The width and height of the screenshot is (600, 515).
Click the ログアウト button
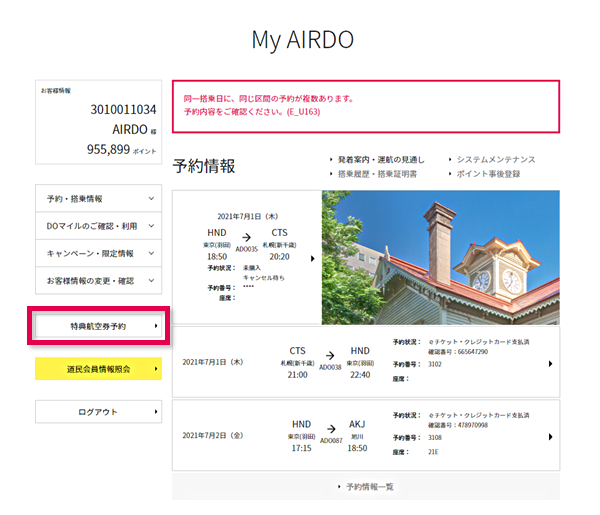click(x=98, y=412)
